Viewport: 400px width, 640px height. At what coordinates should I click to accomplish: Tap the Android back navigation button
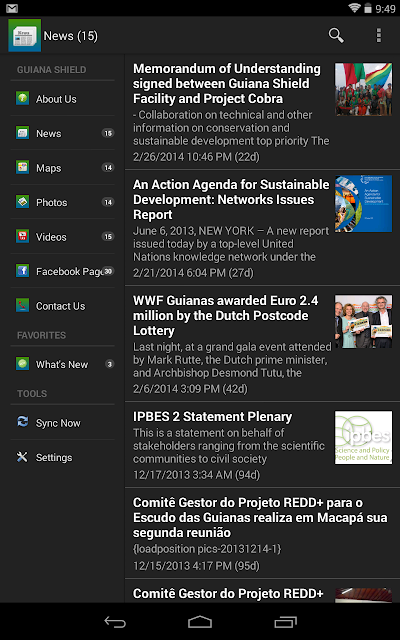pos(115,622)
